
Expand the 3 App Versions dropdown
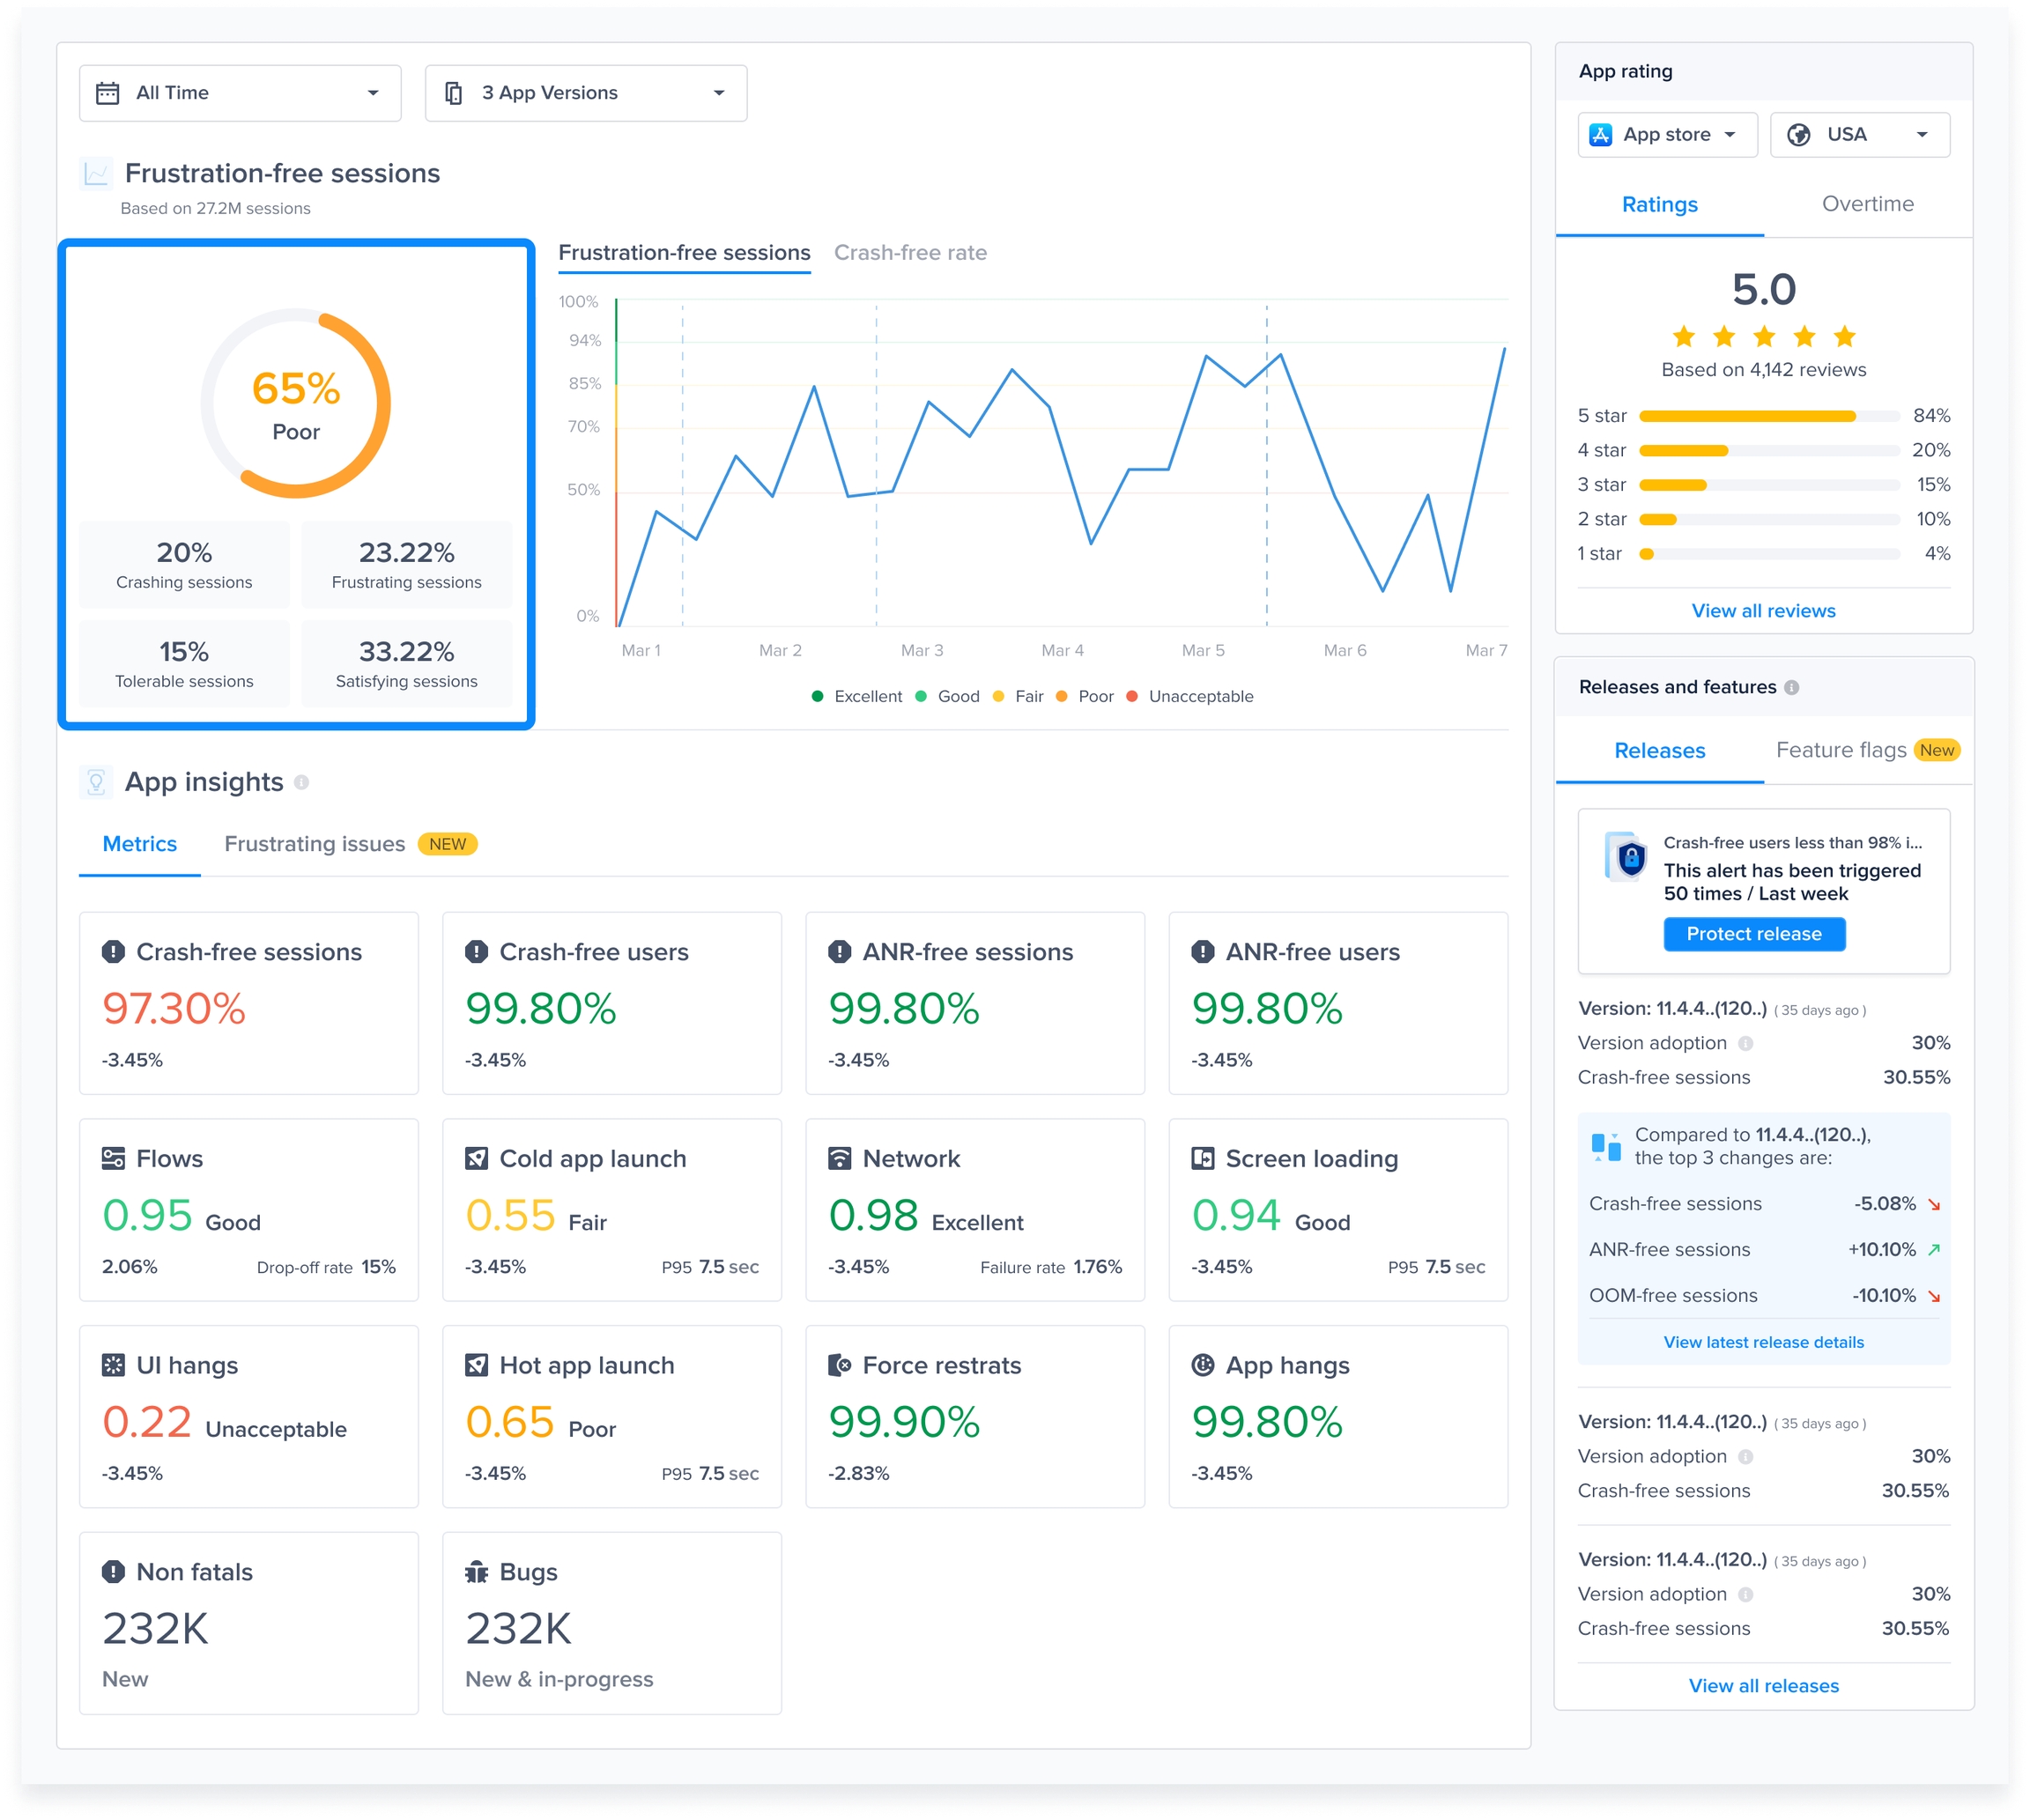point(586,93)
